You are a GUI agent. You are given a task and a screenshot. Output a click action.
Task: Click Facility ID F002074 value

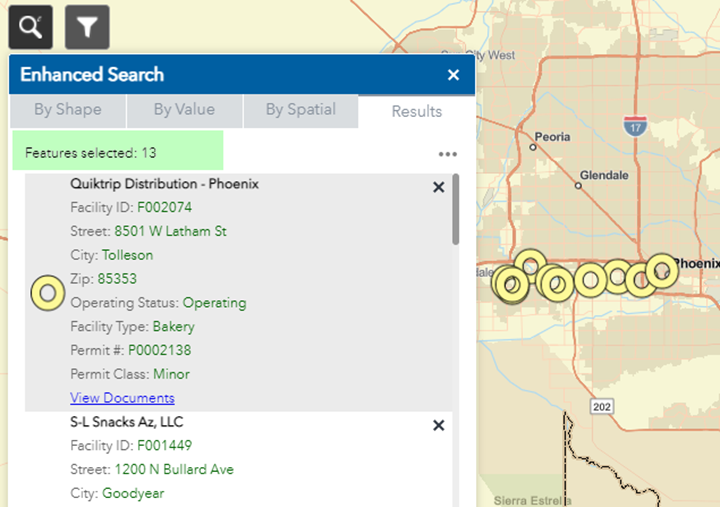pos(164,208)
